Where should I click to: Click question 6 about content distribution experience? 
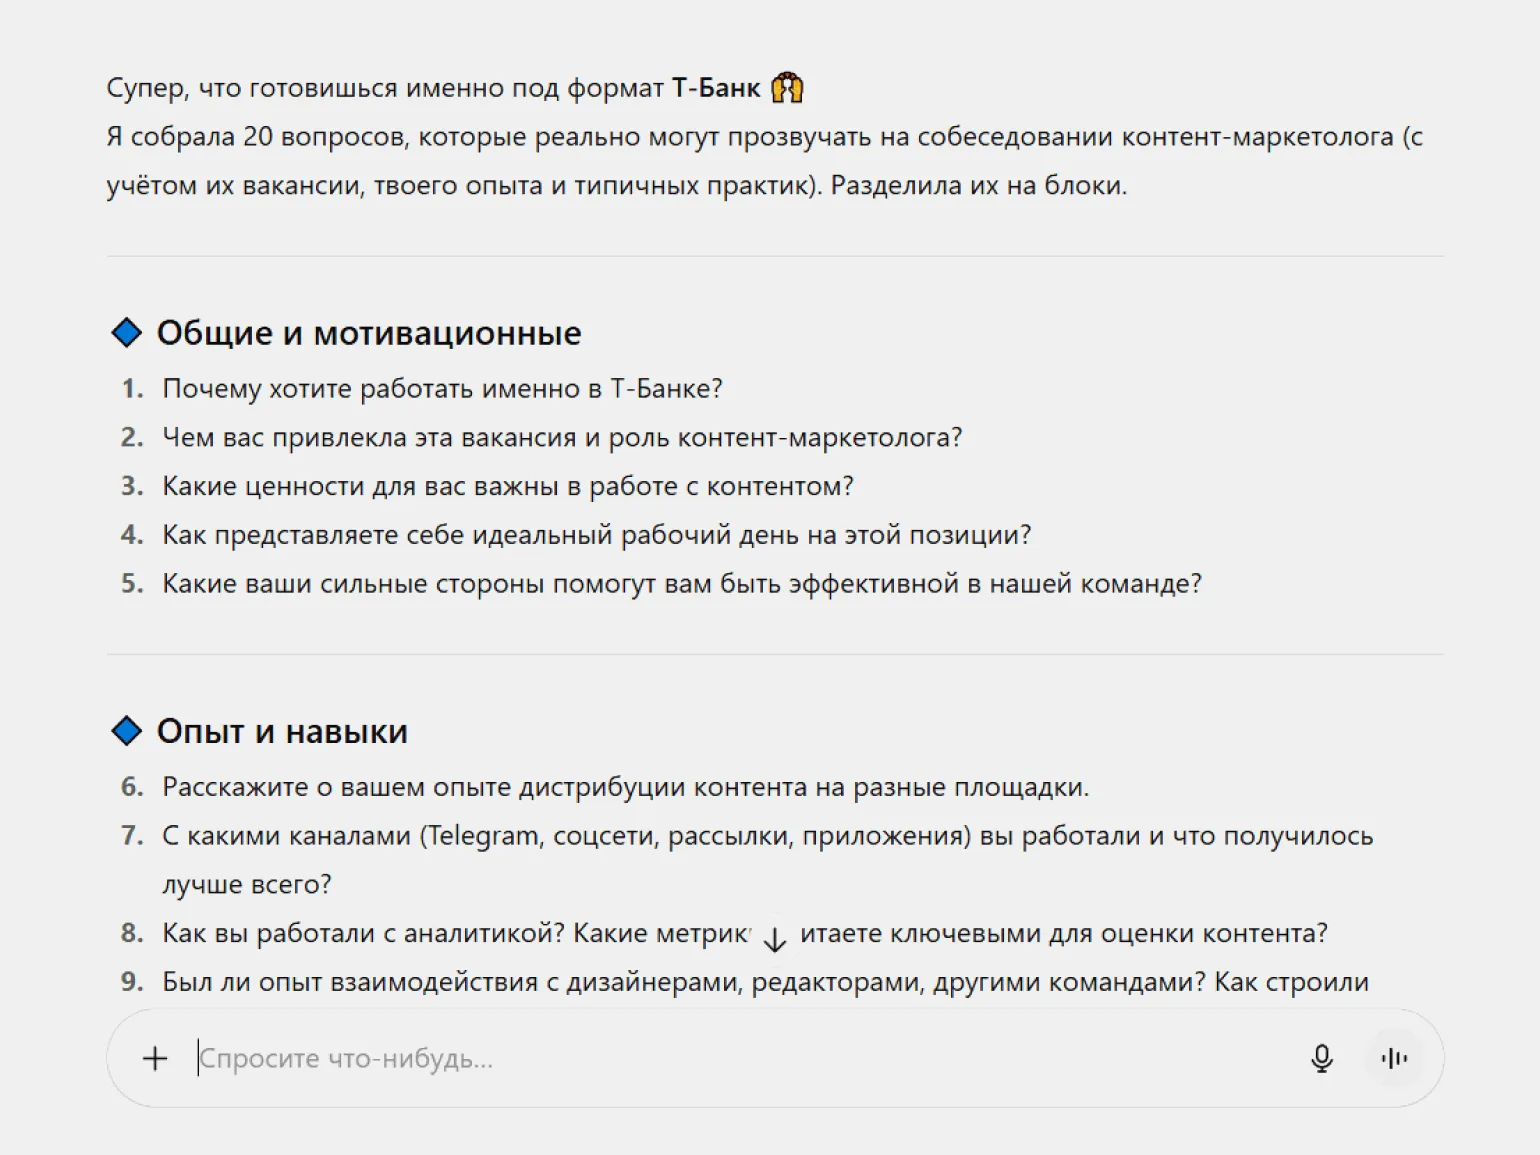(x=625, y=787)
